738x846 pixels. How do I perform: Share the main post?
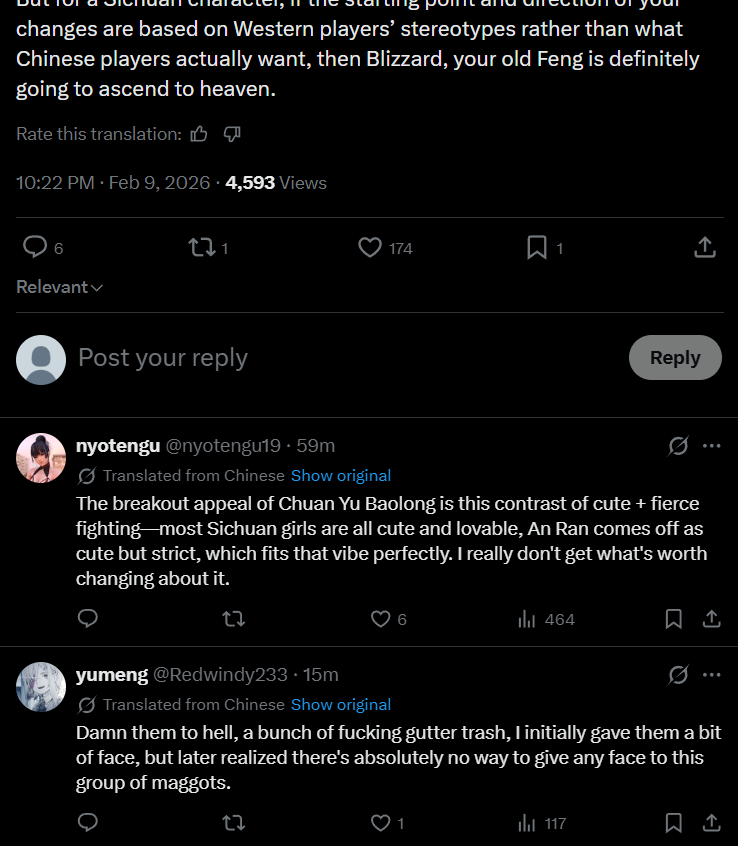(x=704, y=247)
